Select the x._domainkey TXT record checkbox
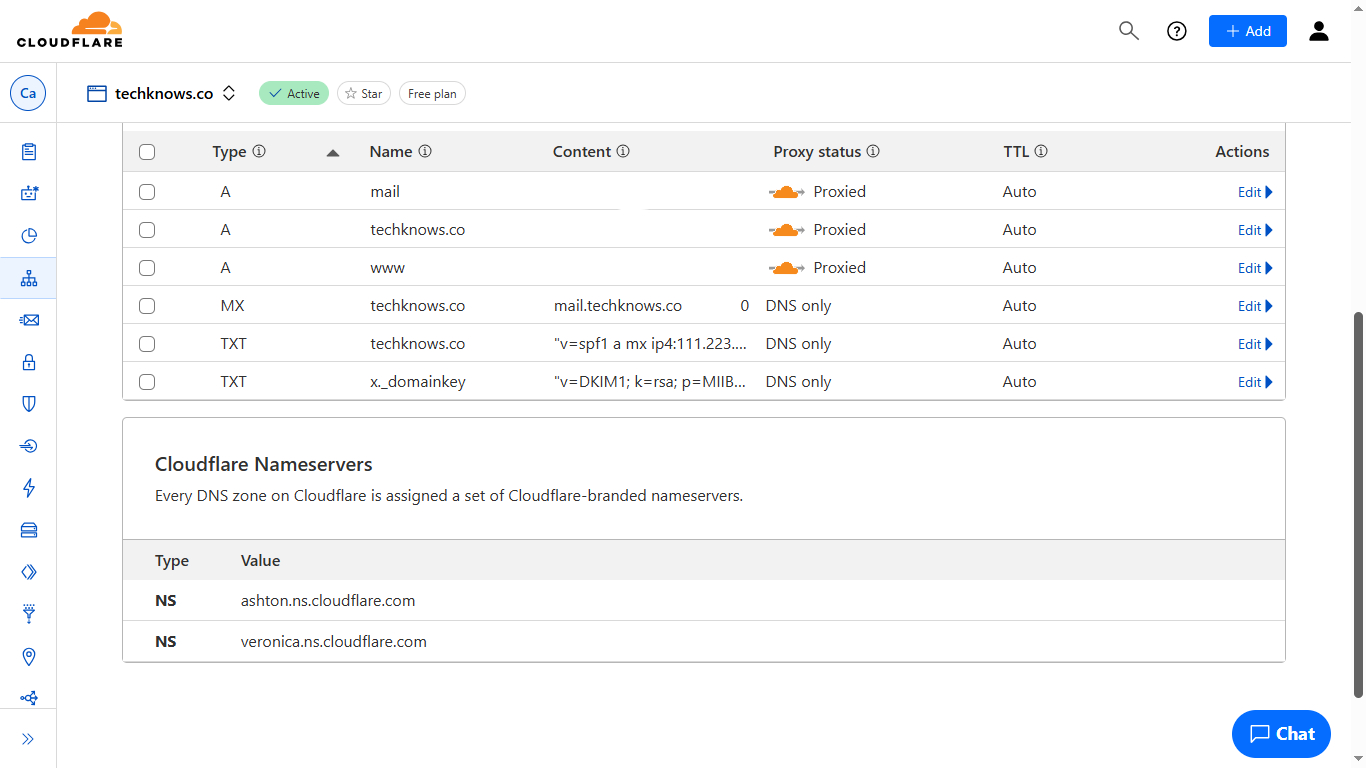The width and height of the screenshot is (1366, 768). coord(147,382)
